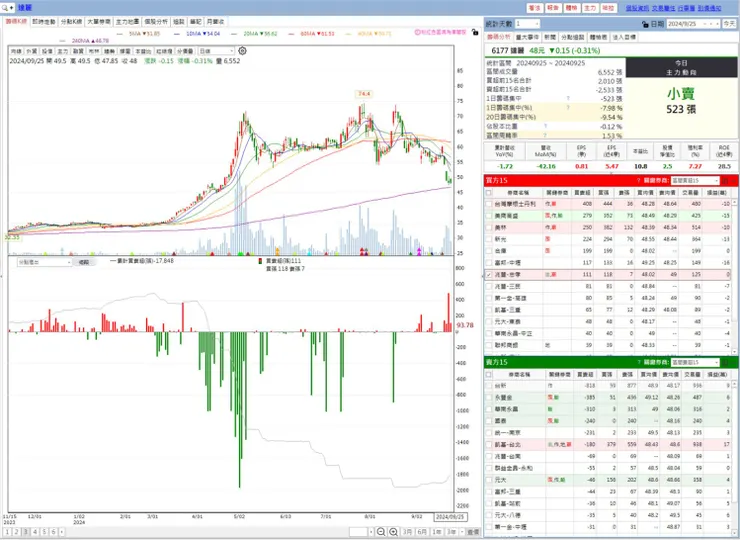740x540 pixels.
Task: Tick the 永豐金 row checkbox in 賣方15
Action: coord(489,397)
